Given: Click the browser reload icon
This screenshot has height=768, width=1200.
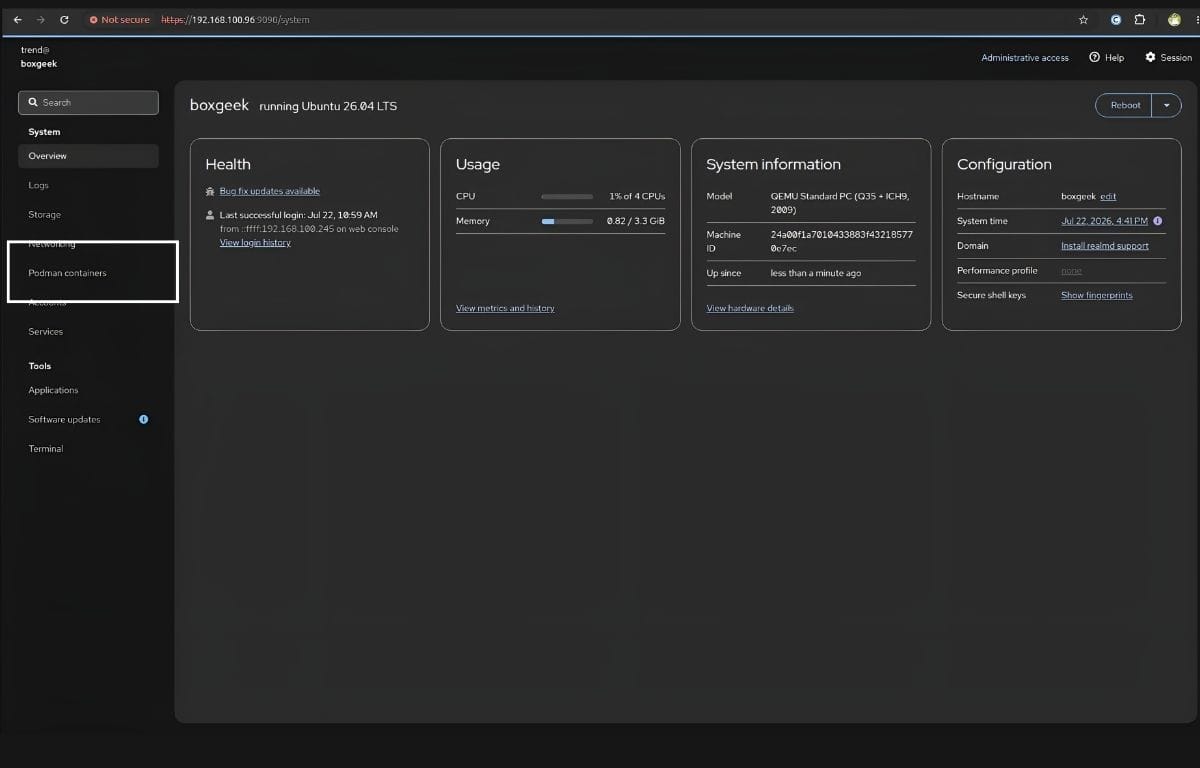Looking at the screenshot, I should coord(65,19).
